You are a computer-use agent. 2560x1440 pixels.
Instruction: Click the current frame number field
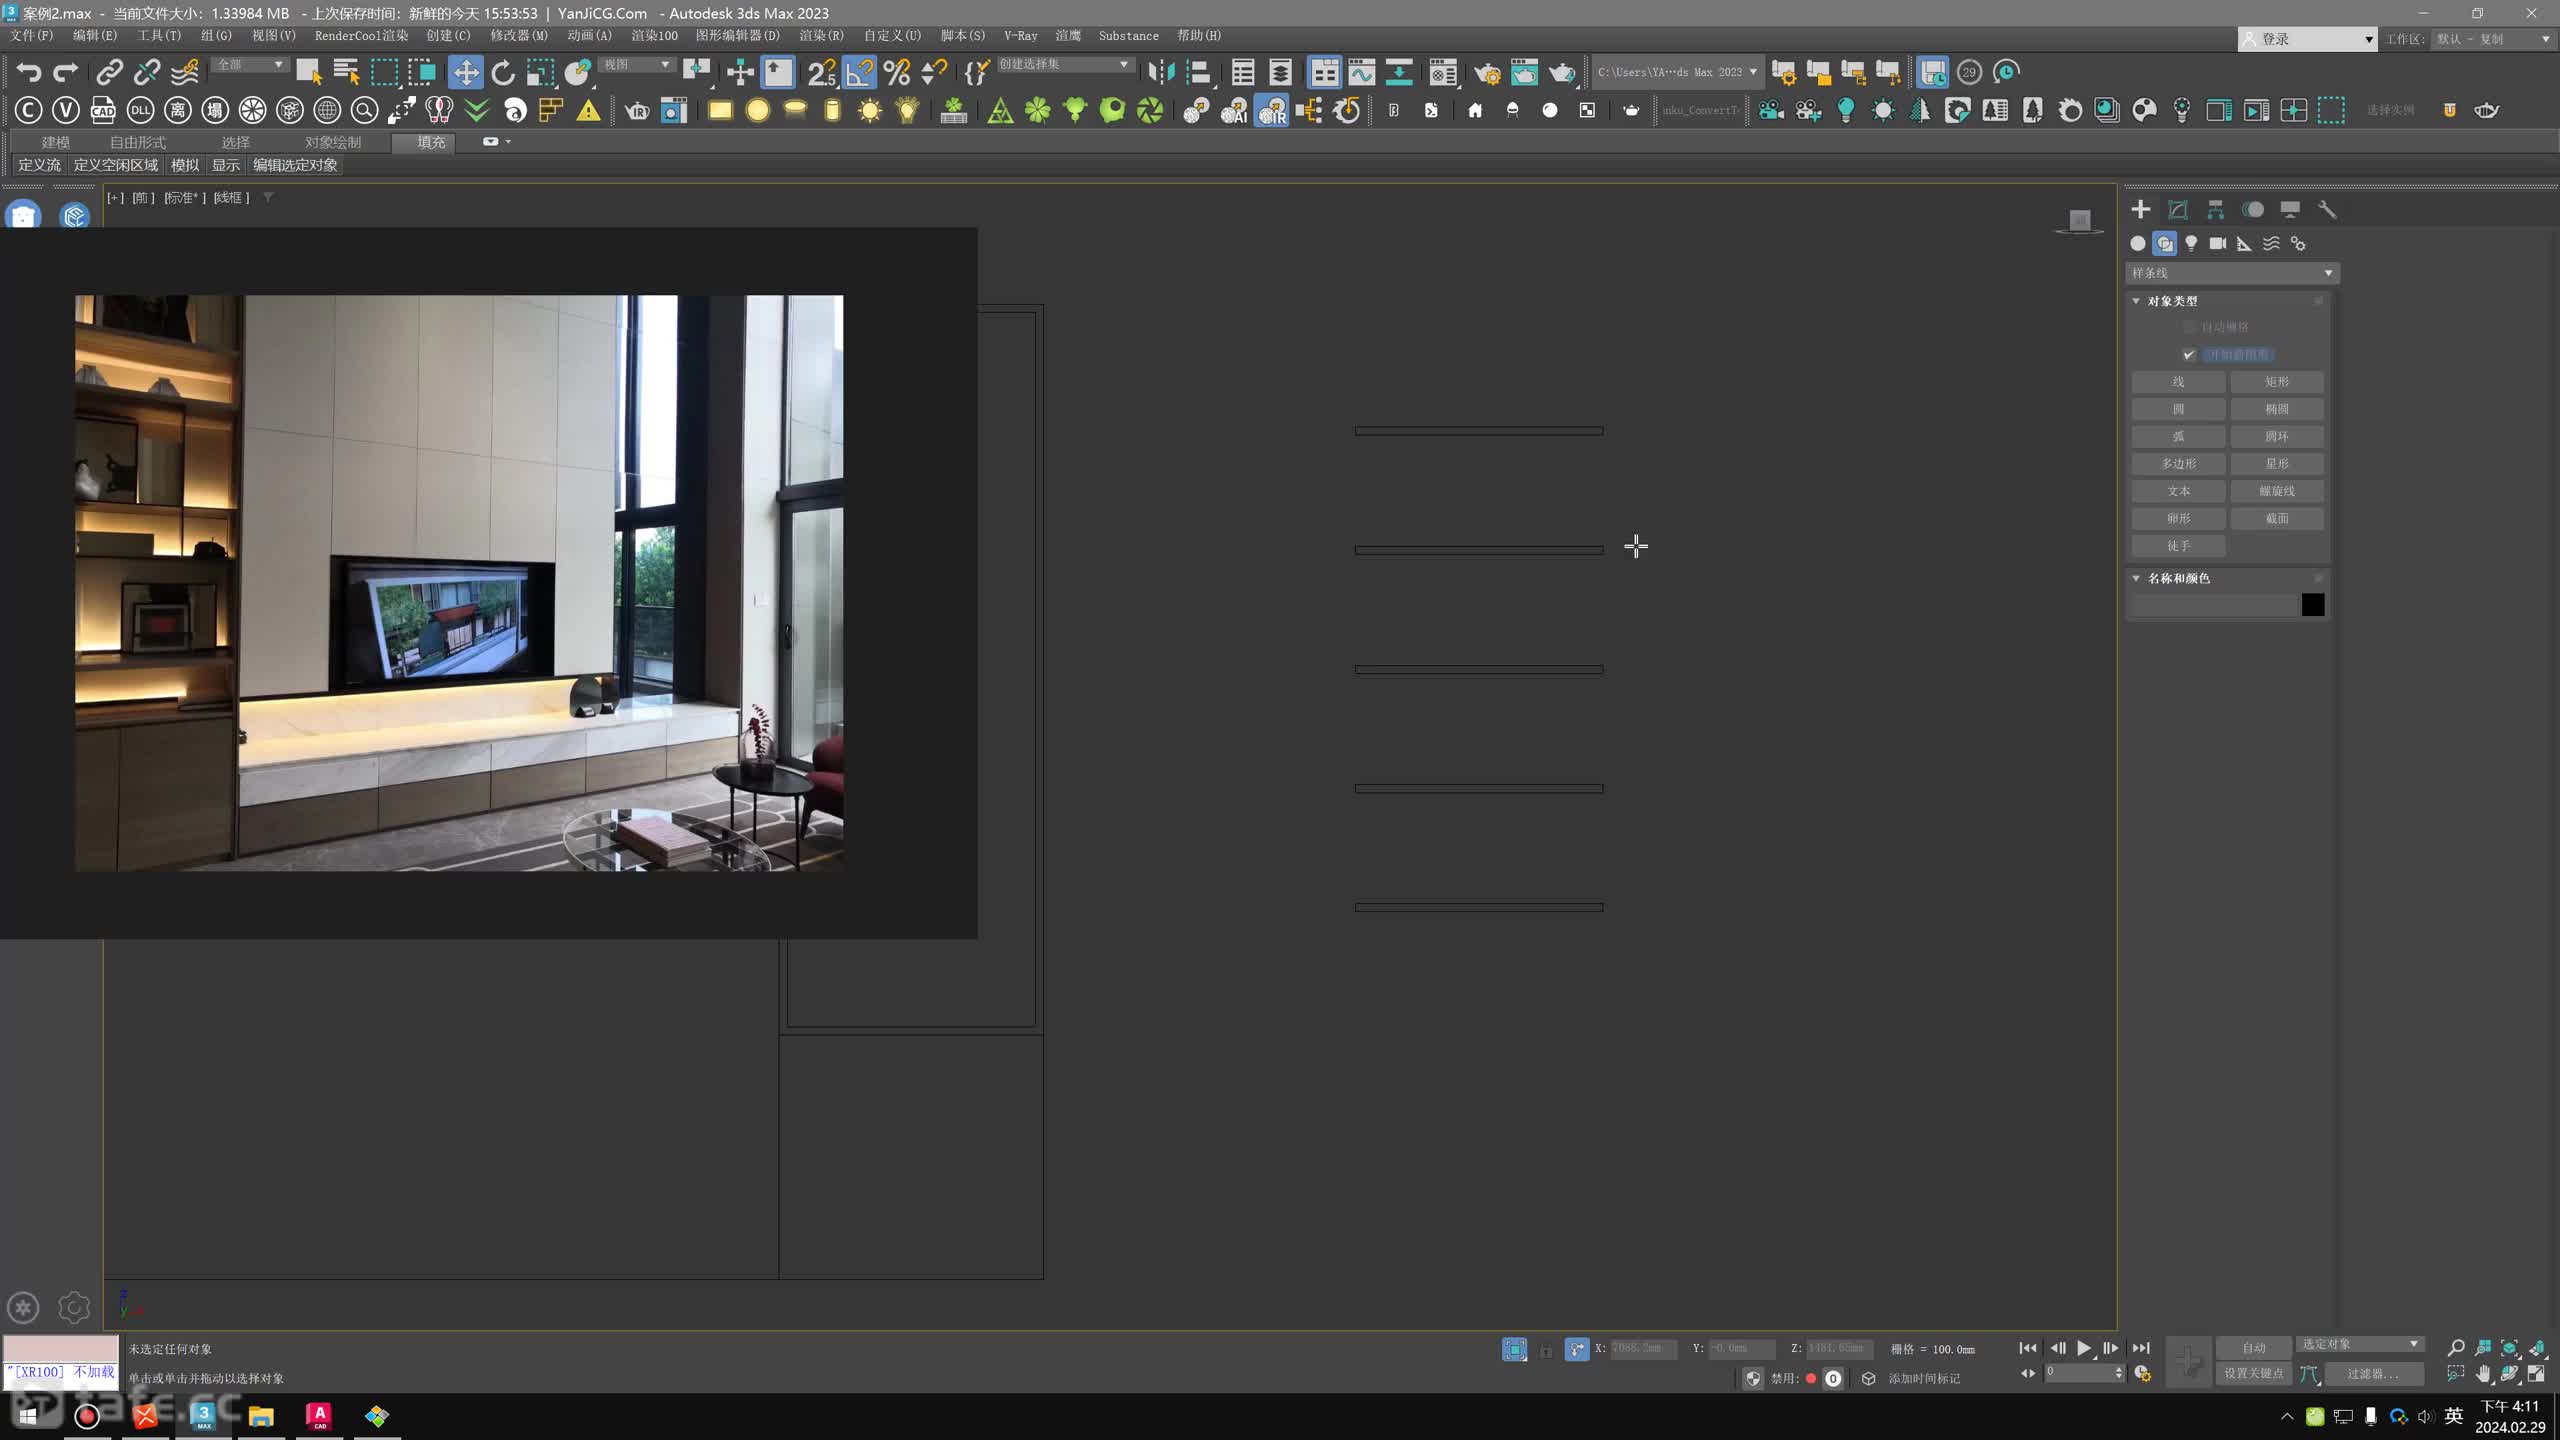pyautogui.click(x=2079, y=1373)
